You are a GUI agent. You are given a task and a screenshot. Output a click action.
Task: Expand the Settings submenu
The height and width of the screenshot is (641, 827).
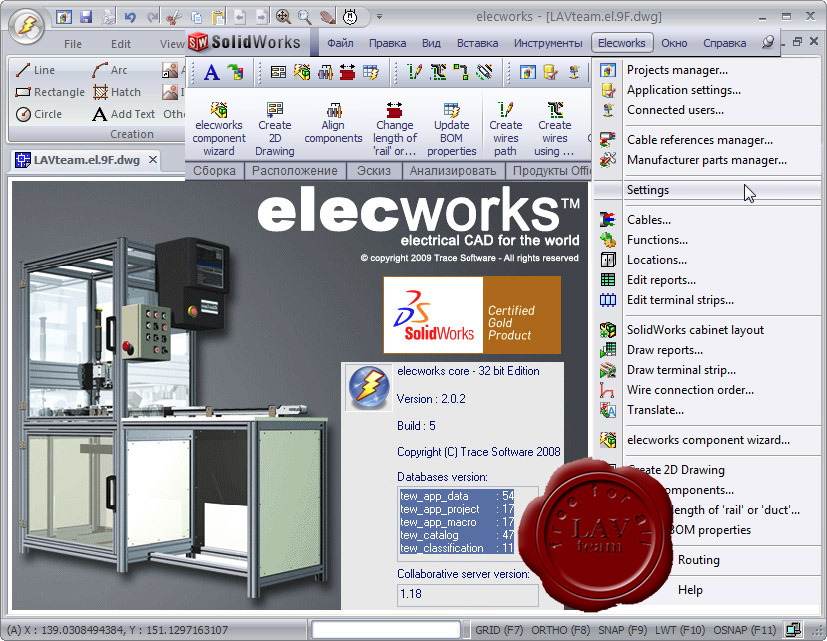click(x=707, y=190)
